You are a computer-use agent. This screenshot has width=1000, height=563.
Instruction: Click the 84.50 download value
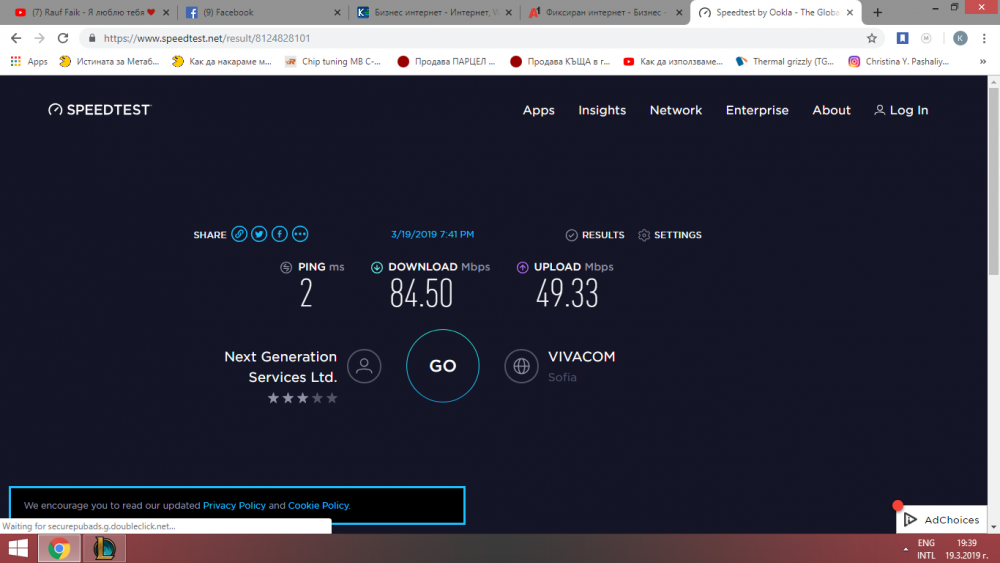[x=421, y=293]
